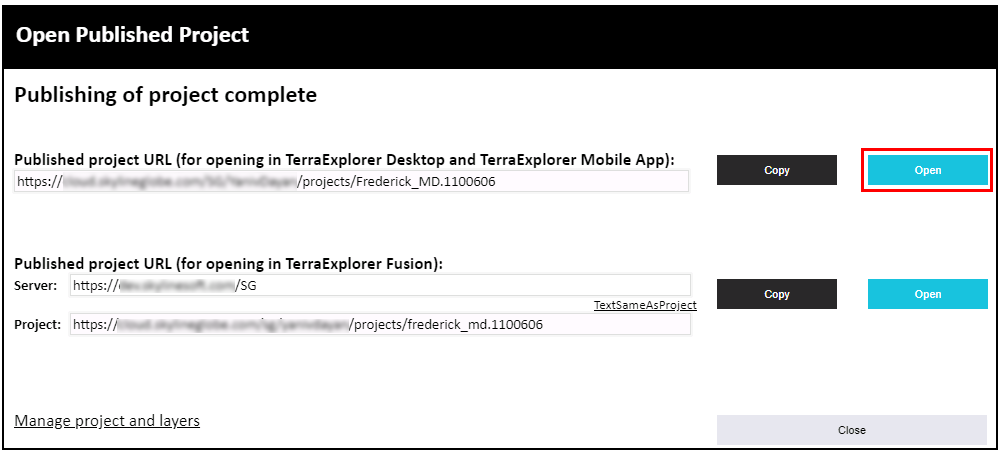Screen dimensions: 998x452
Task: Click the TextSameAsProject link
Action: point(645,305)
